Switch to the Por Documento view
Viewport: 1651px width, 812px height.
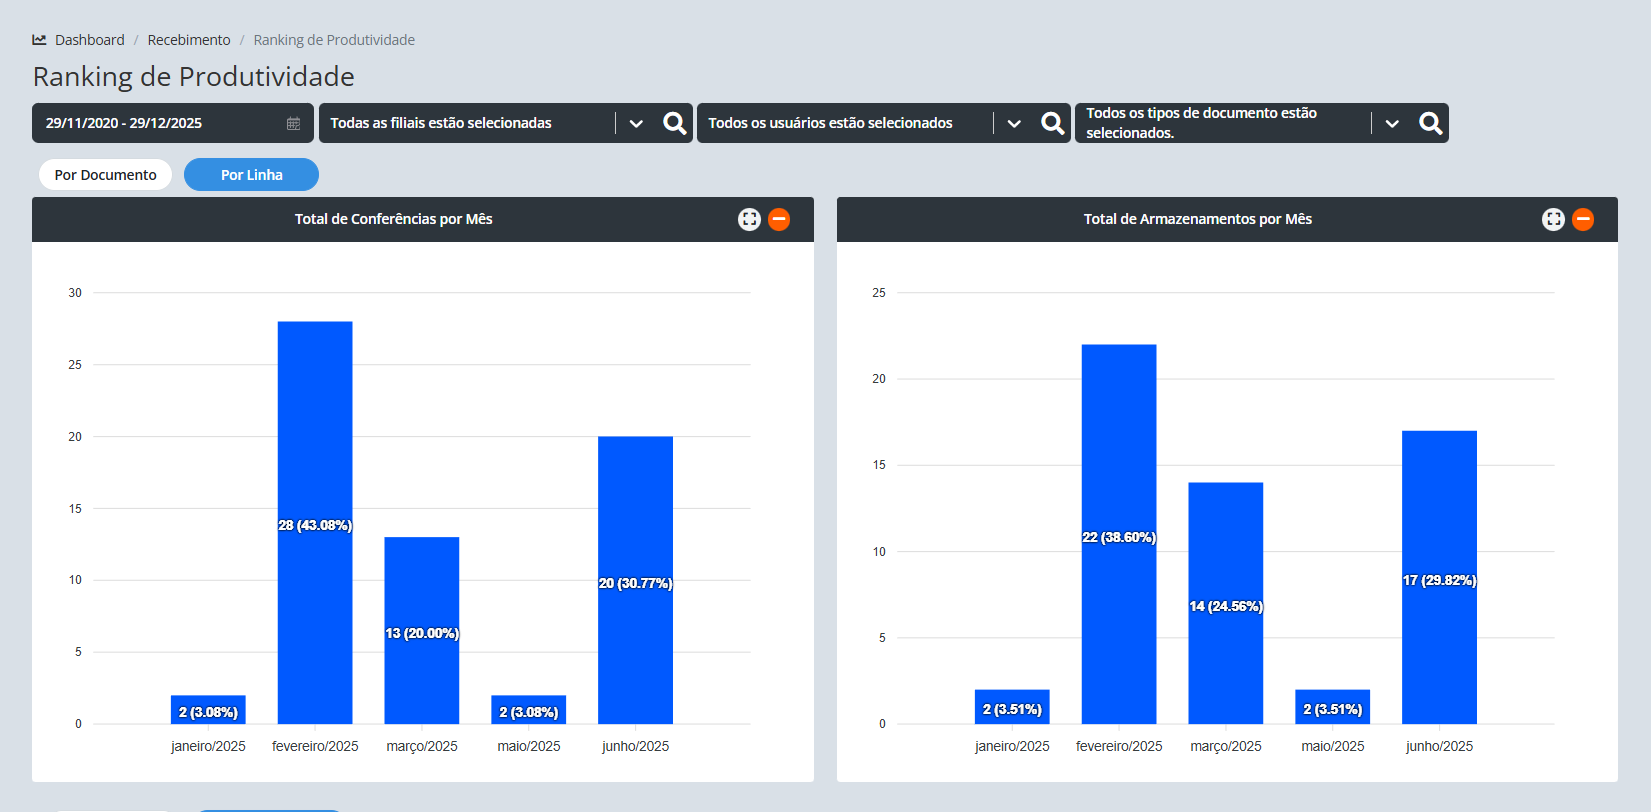click(105, 175)
